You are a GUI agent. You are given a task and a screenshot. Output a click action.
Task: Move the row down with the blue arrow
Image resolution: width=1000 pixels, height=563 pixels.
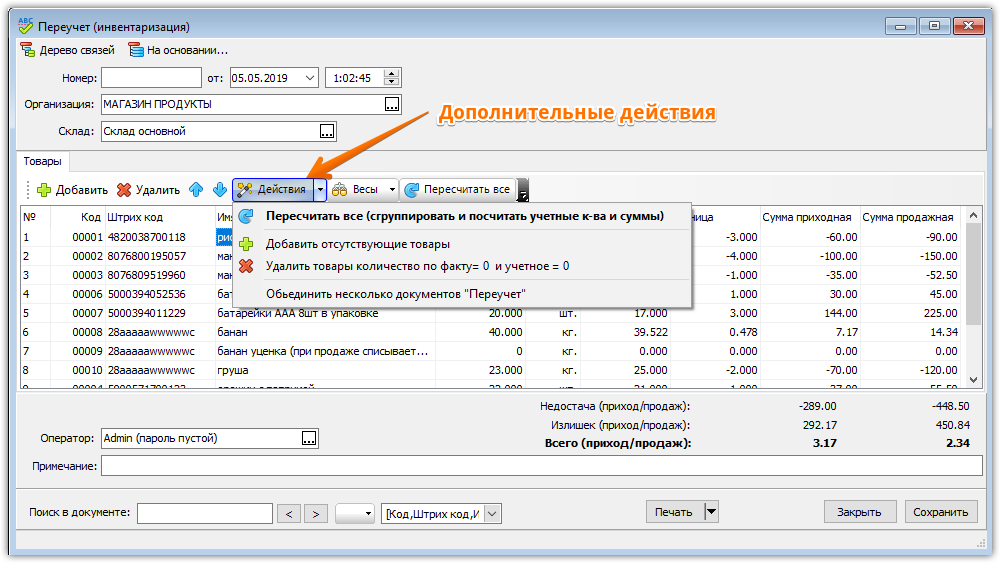220,189
